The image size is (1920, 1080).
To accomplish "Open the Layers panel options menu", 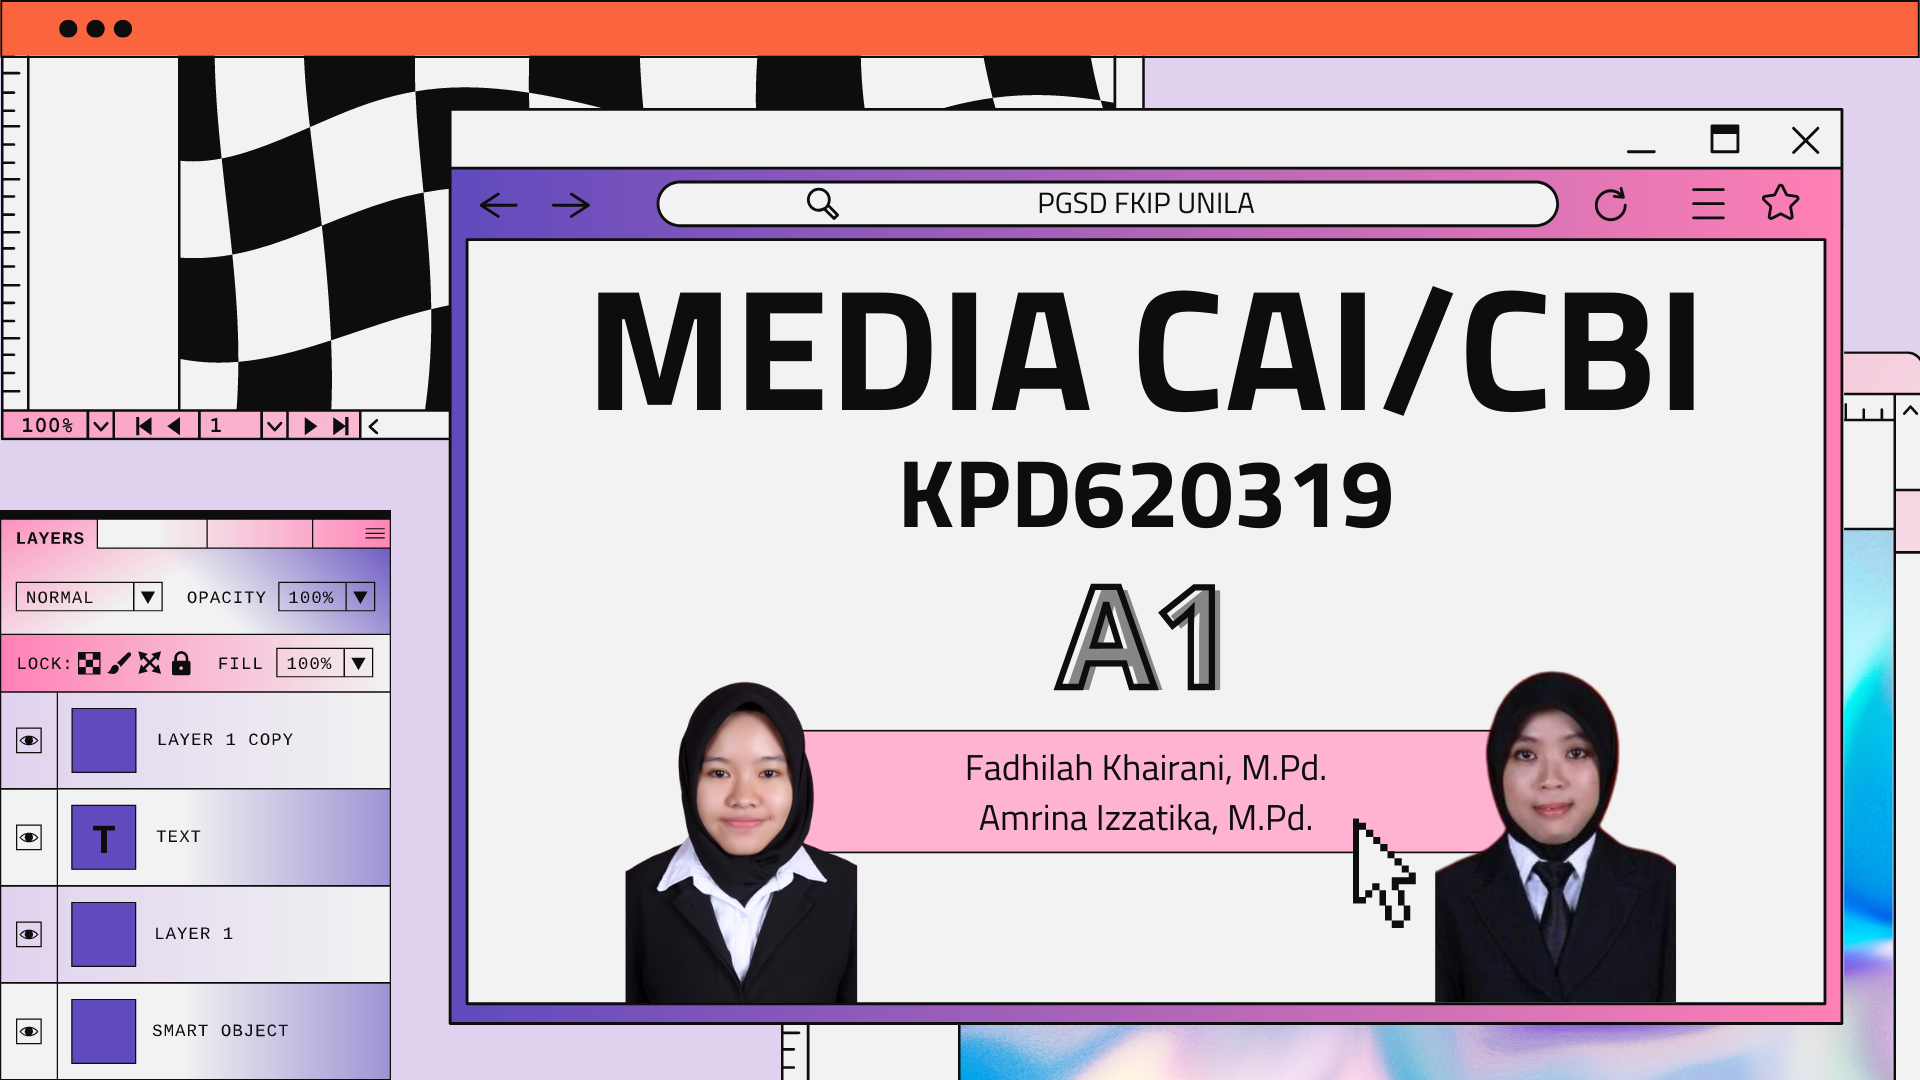I will (x=375, y=534).
